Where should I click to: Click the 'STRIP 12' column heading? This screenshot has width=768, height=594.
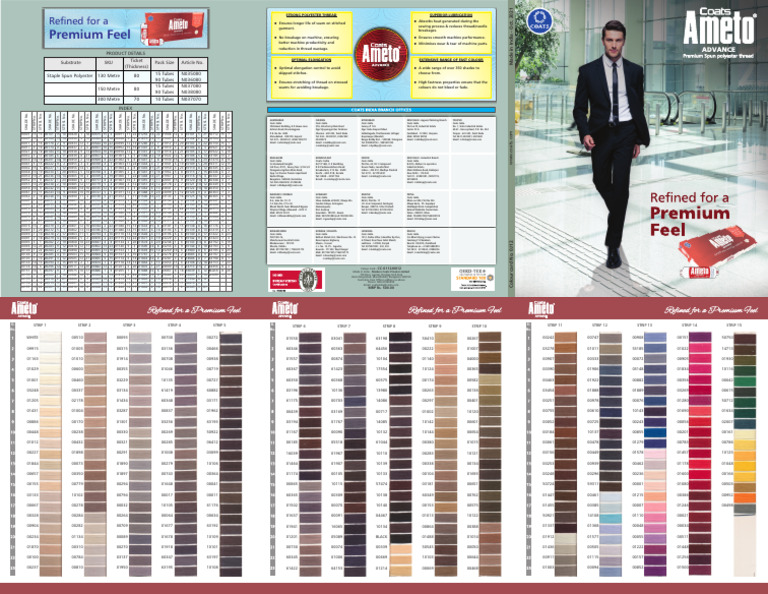[600, 325]
